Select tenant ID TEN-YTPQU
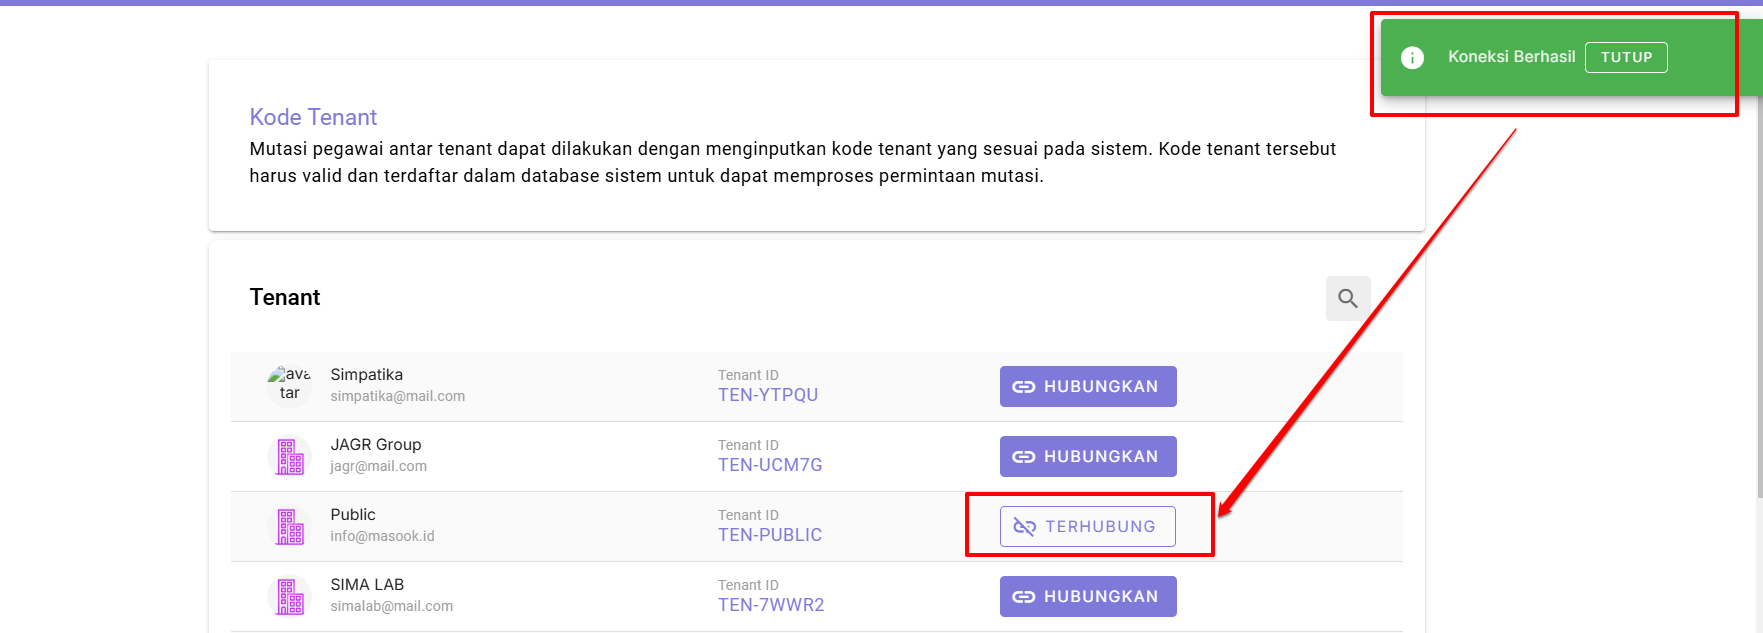This screenshot has width=1763, height=633. pyautogui.click(x=768, y=395)
